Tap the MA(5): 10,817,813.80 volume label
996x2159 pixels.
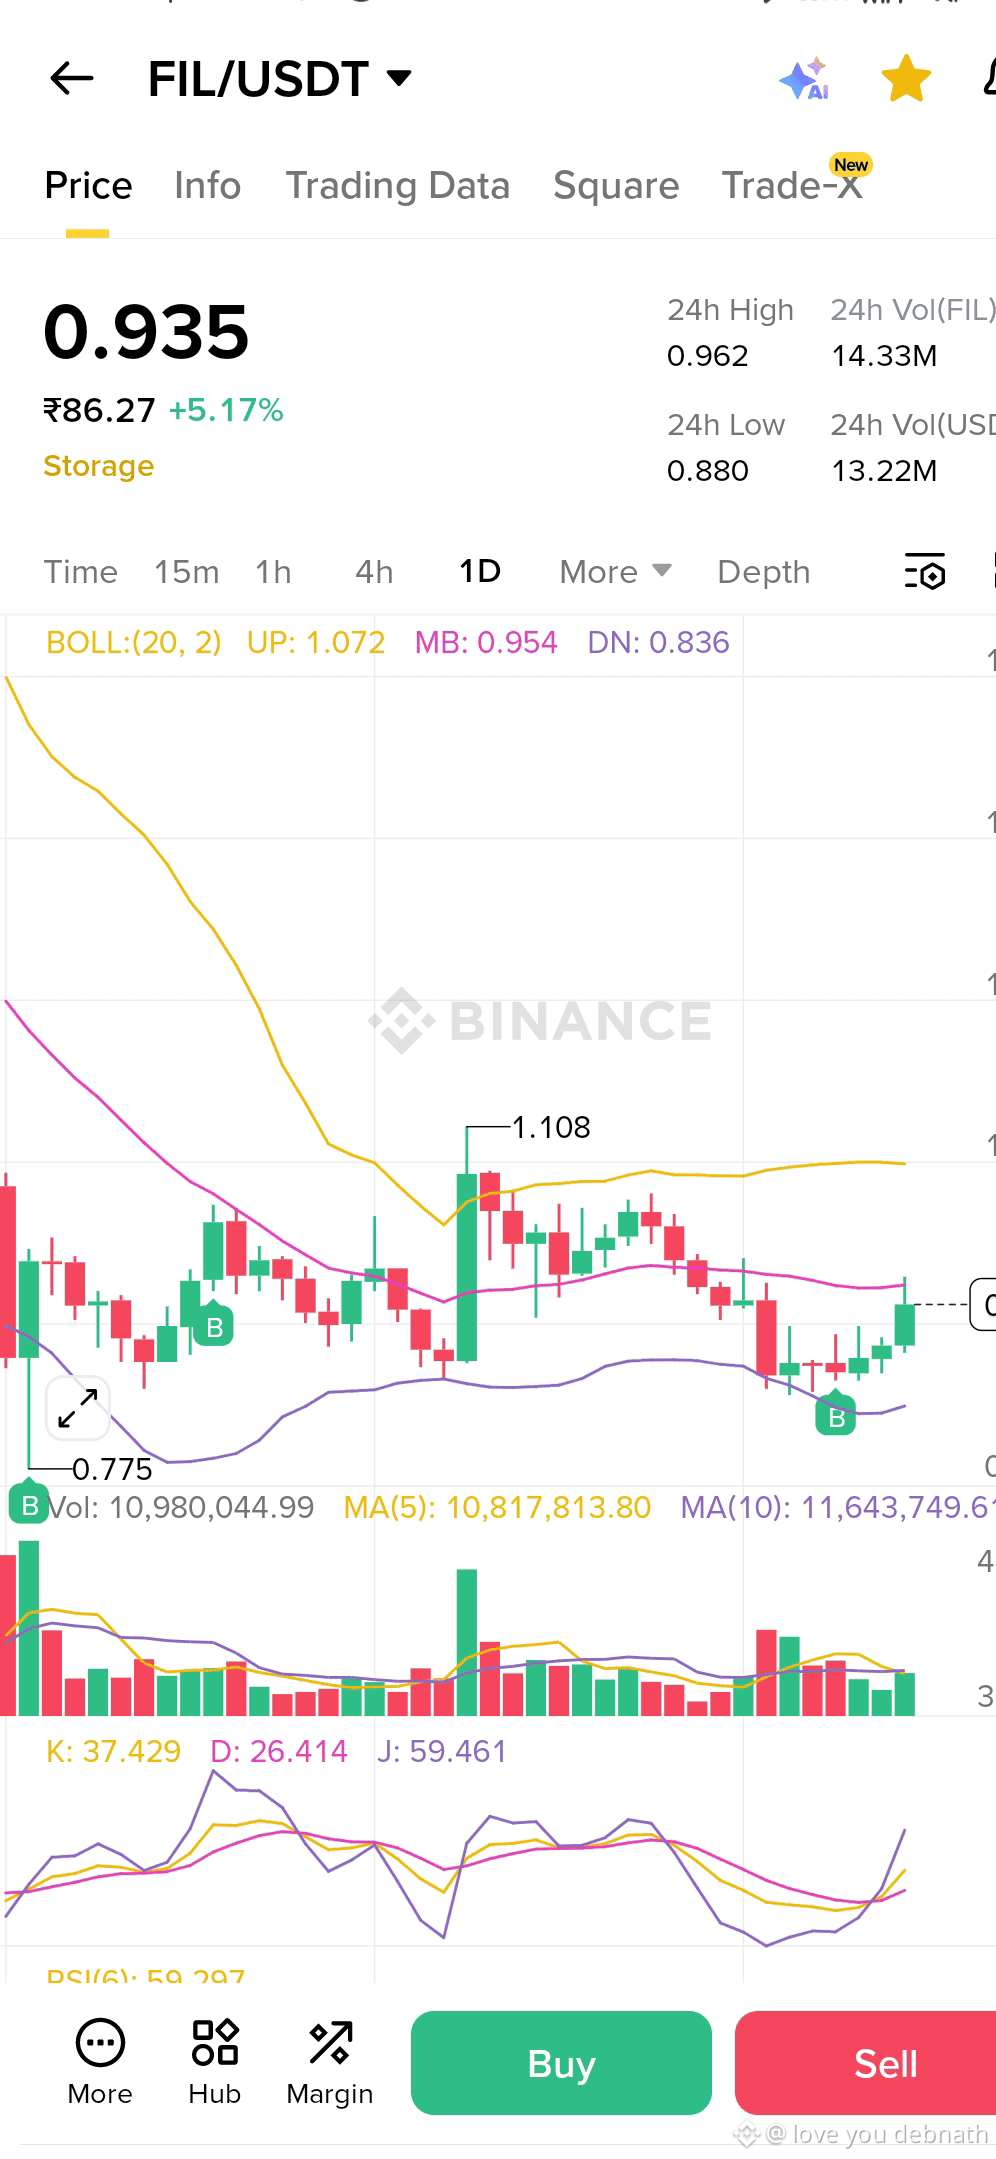coord(497,1507)
